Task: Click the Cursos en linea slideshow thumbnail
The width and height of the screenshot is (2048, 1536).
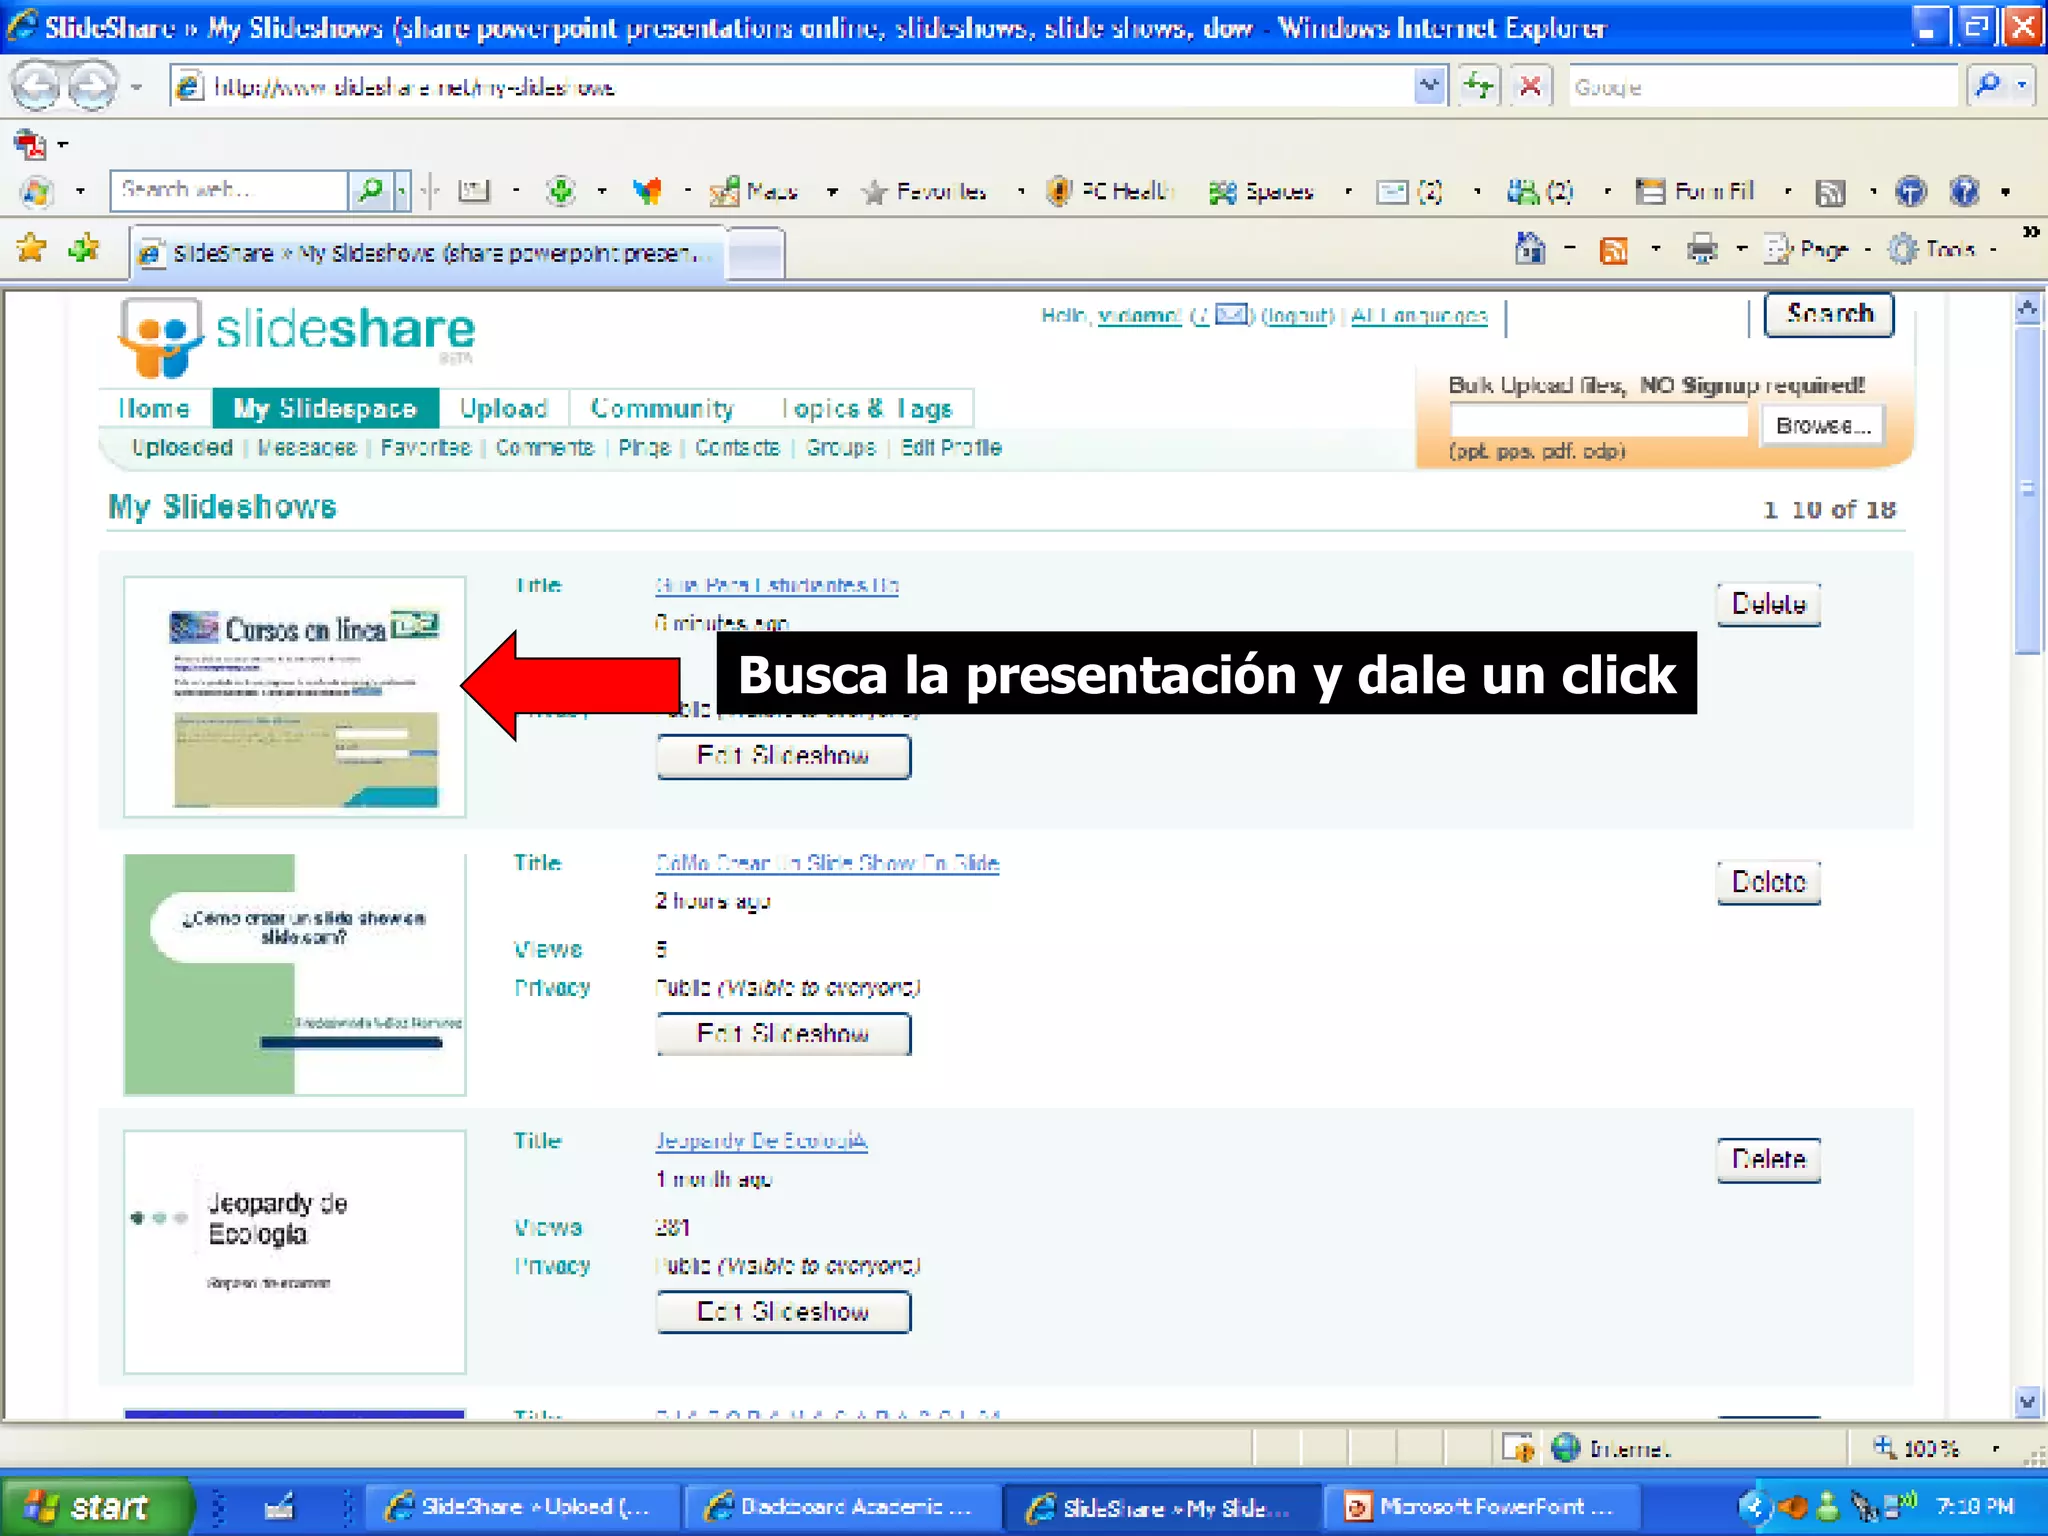Action: pyautogui.click(x=295, y=697)
